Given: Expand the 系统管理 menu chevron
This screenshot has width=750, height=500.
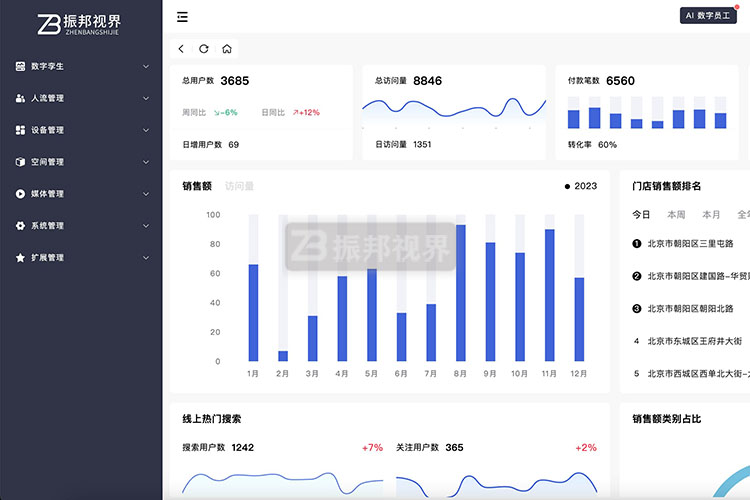Looking at the screenshot, I should tap(146, 226).
